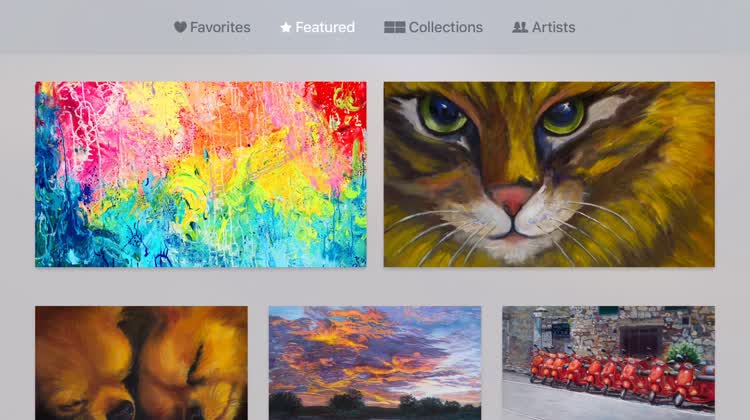Select the Featured tab label

click(325, 27)
